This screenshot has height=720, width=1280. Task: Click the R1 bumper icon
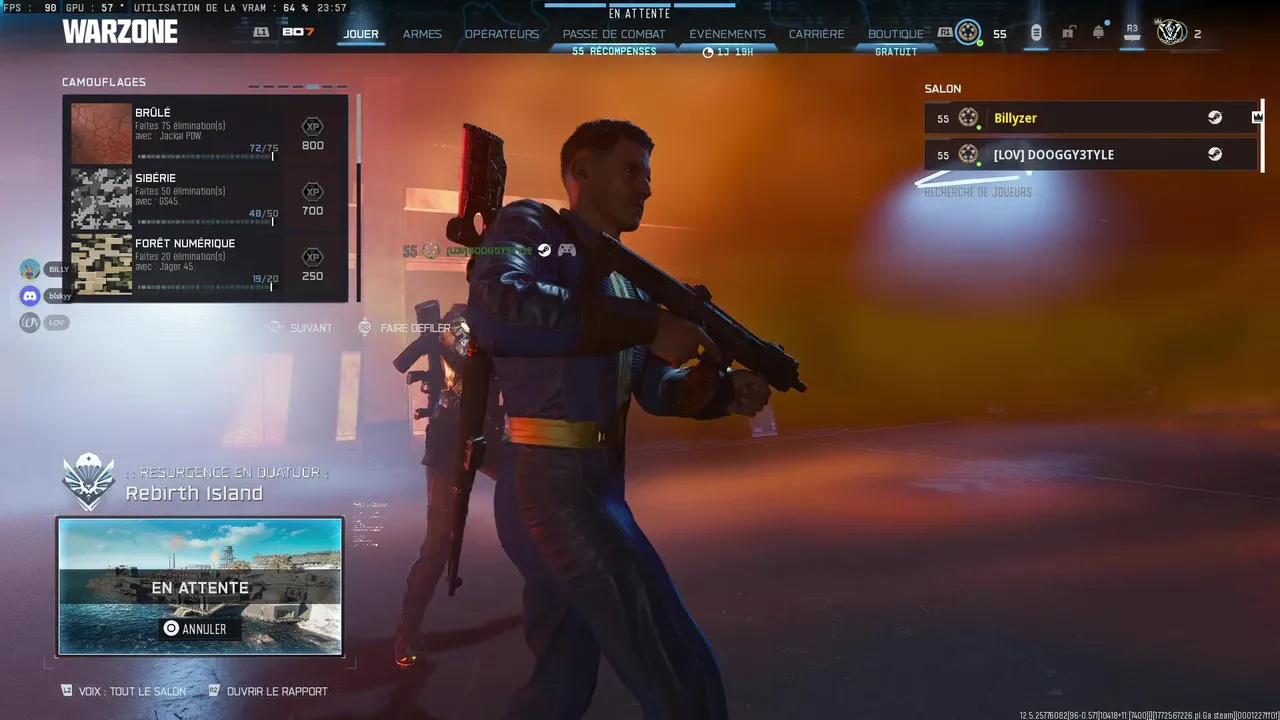click(x=944, y=32)
